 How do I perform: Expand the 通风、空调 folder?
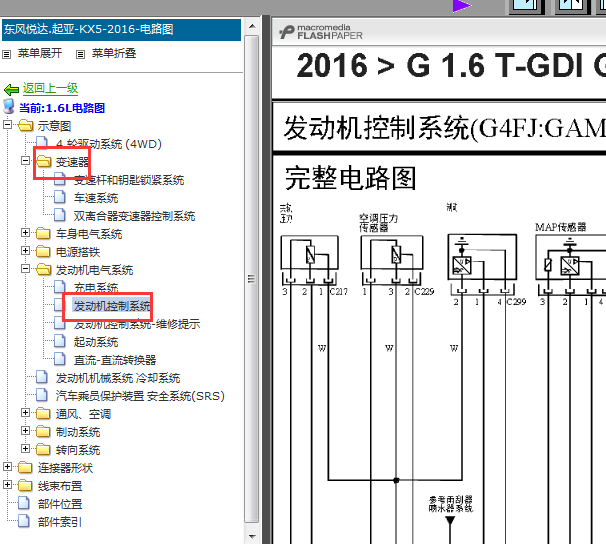[x=25, y=413]
